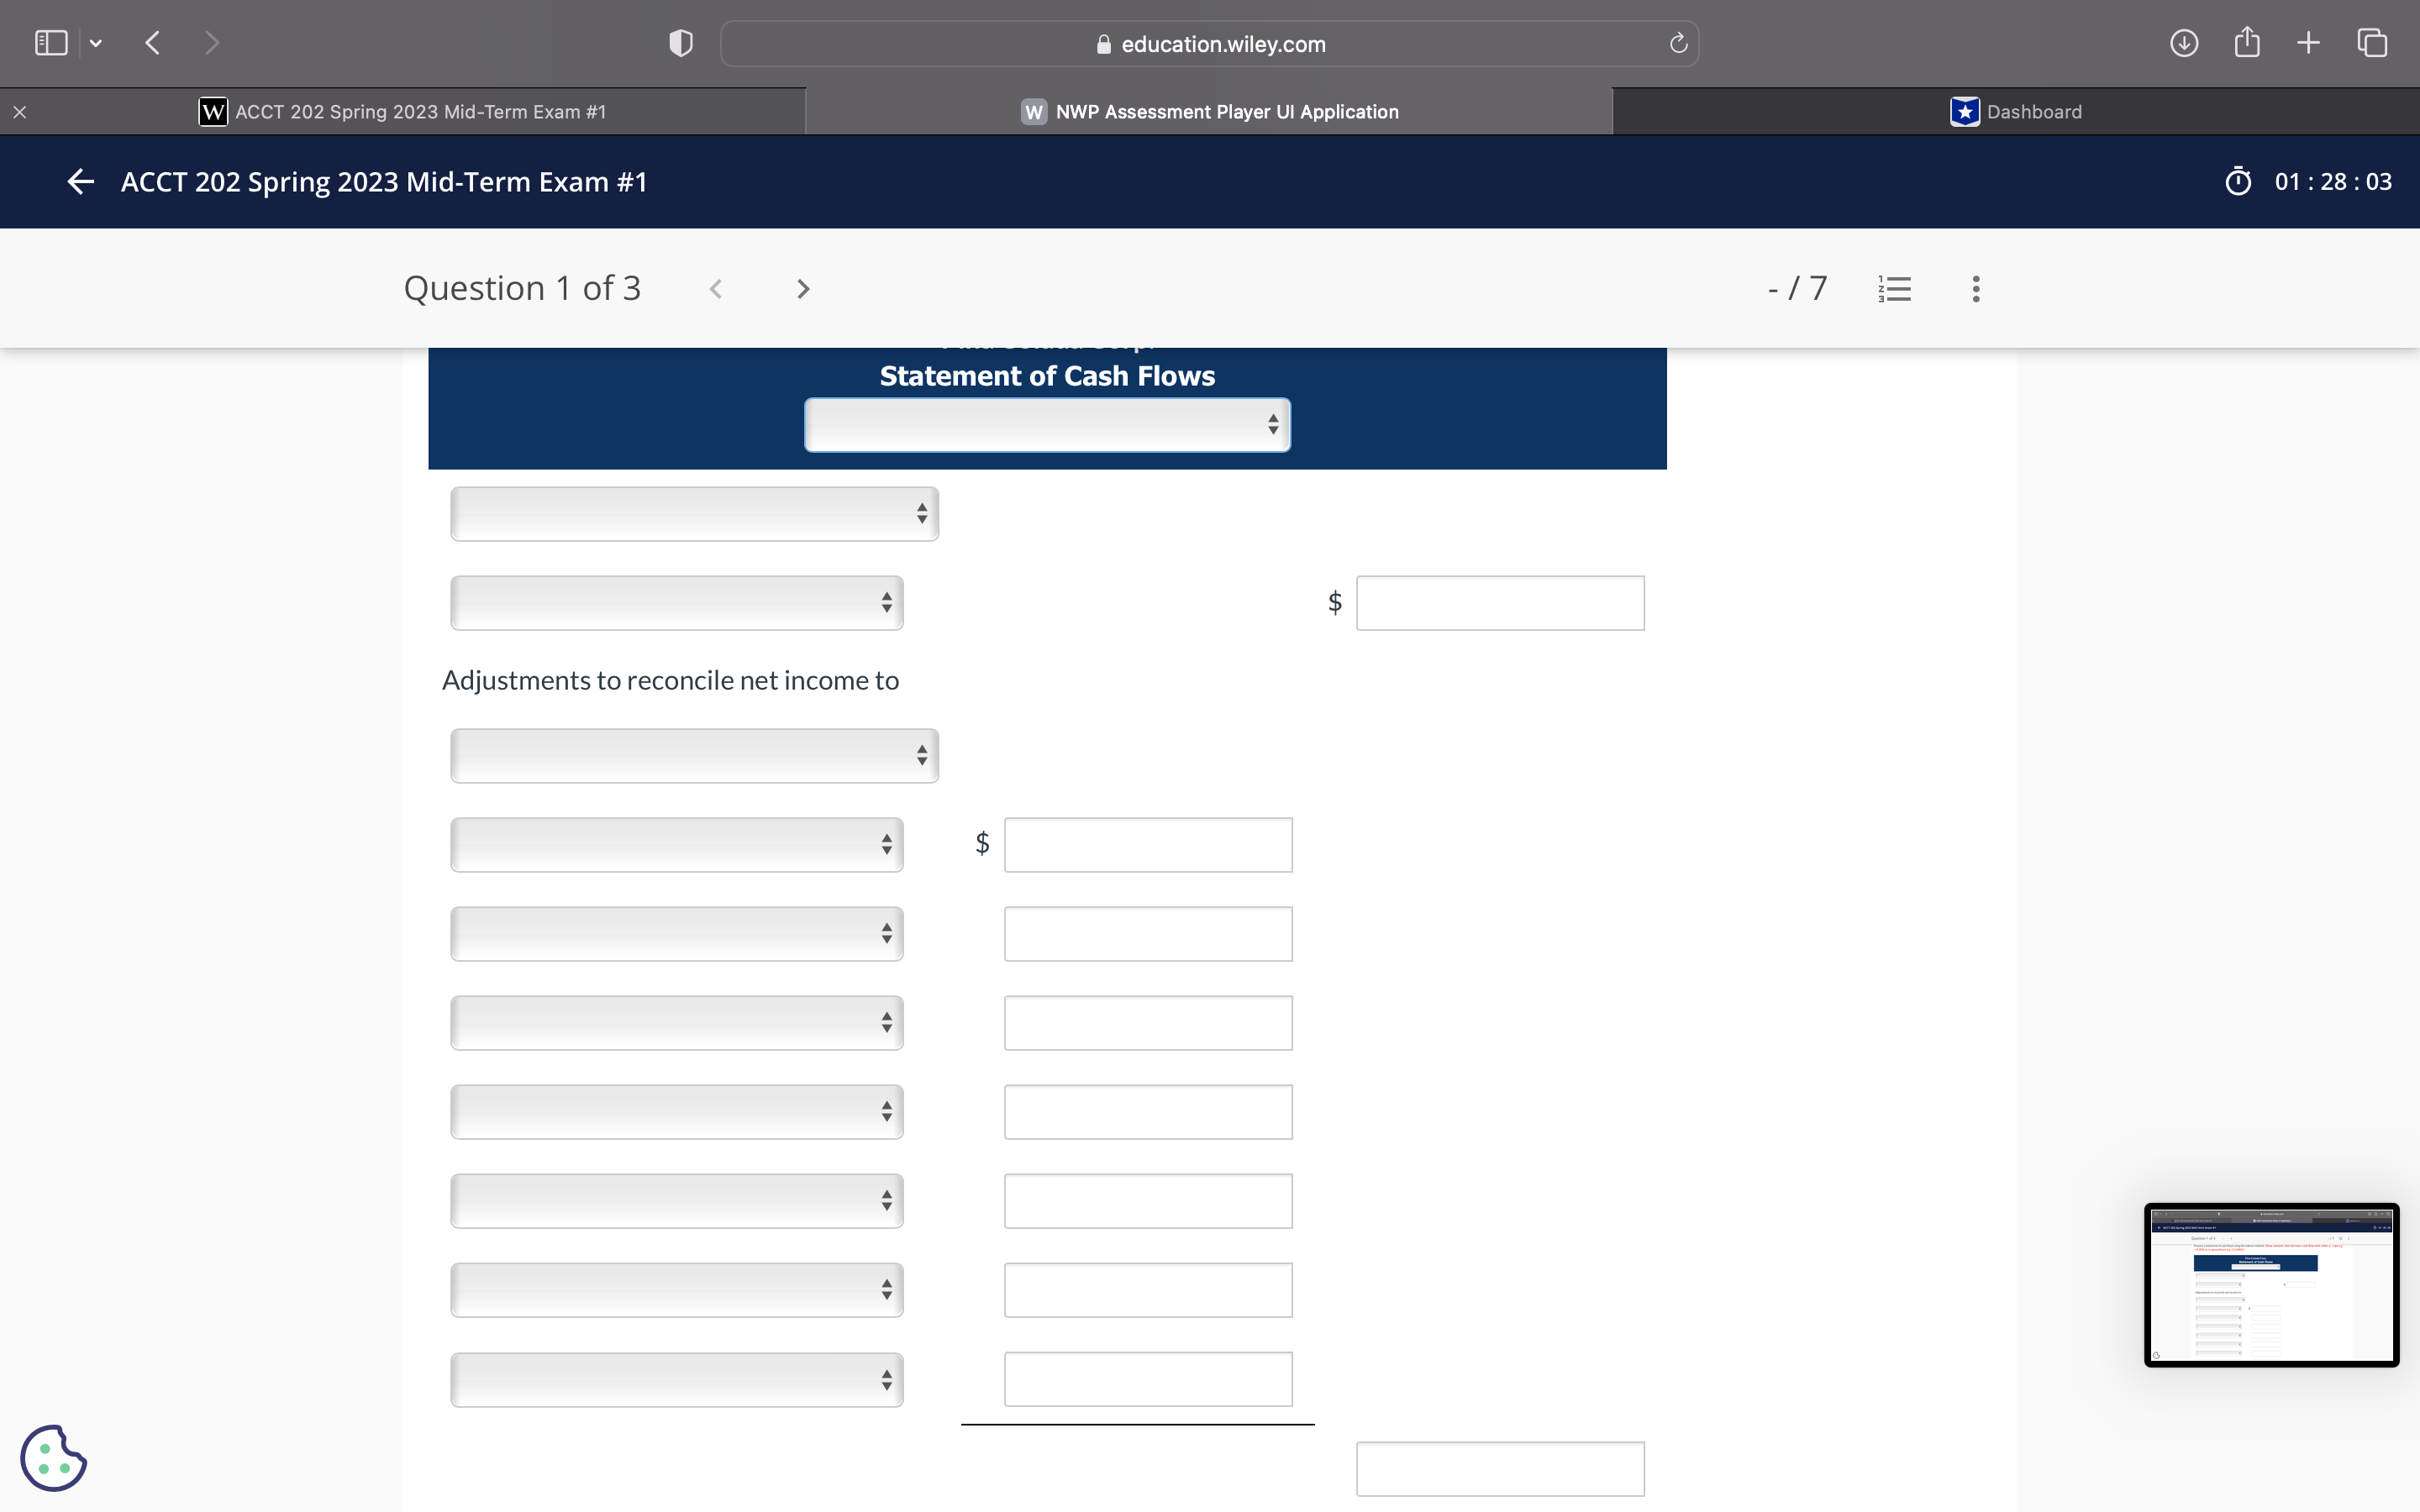Open Safari downloads icon
The width and height of the screenshot is (2420, 1512).
click(2183, 42)
